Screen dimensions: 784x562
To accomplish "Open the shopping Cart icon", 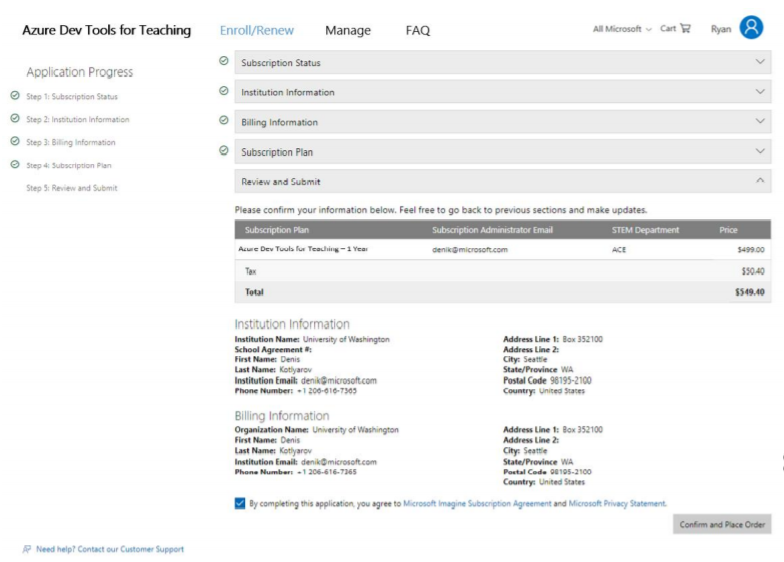I will [x=686, y=28].
